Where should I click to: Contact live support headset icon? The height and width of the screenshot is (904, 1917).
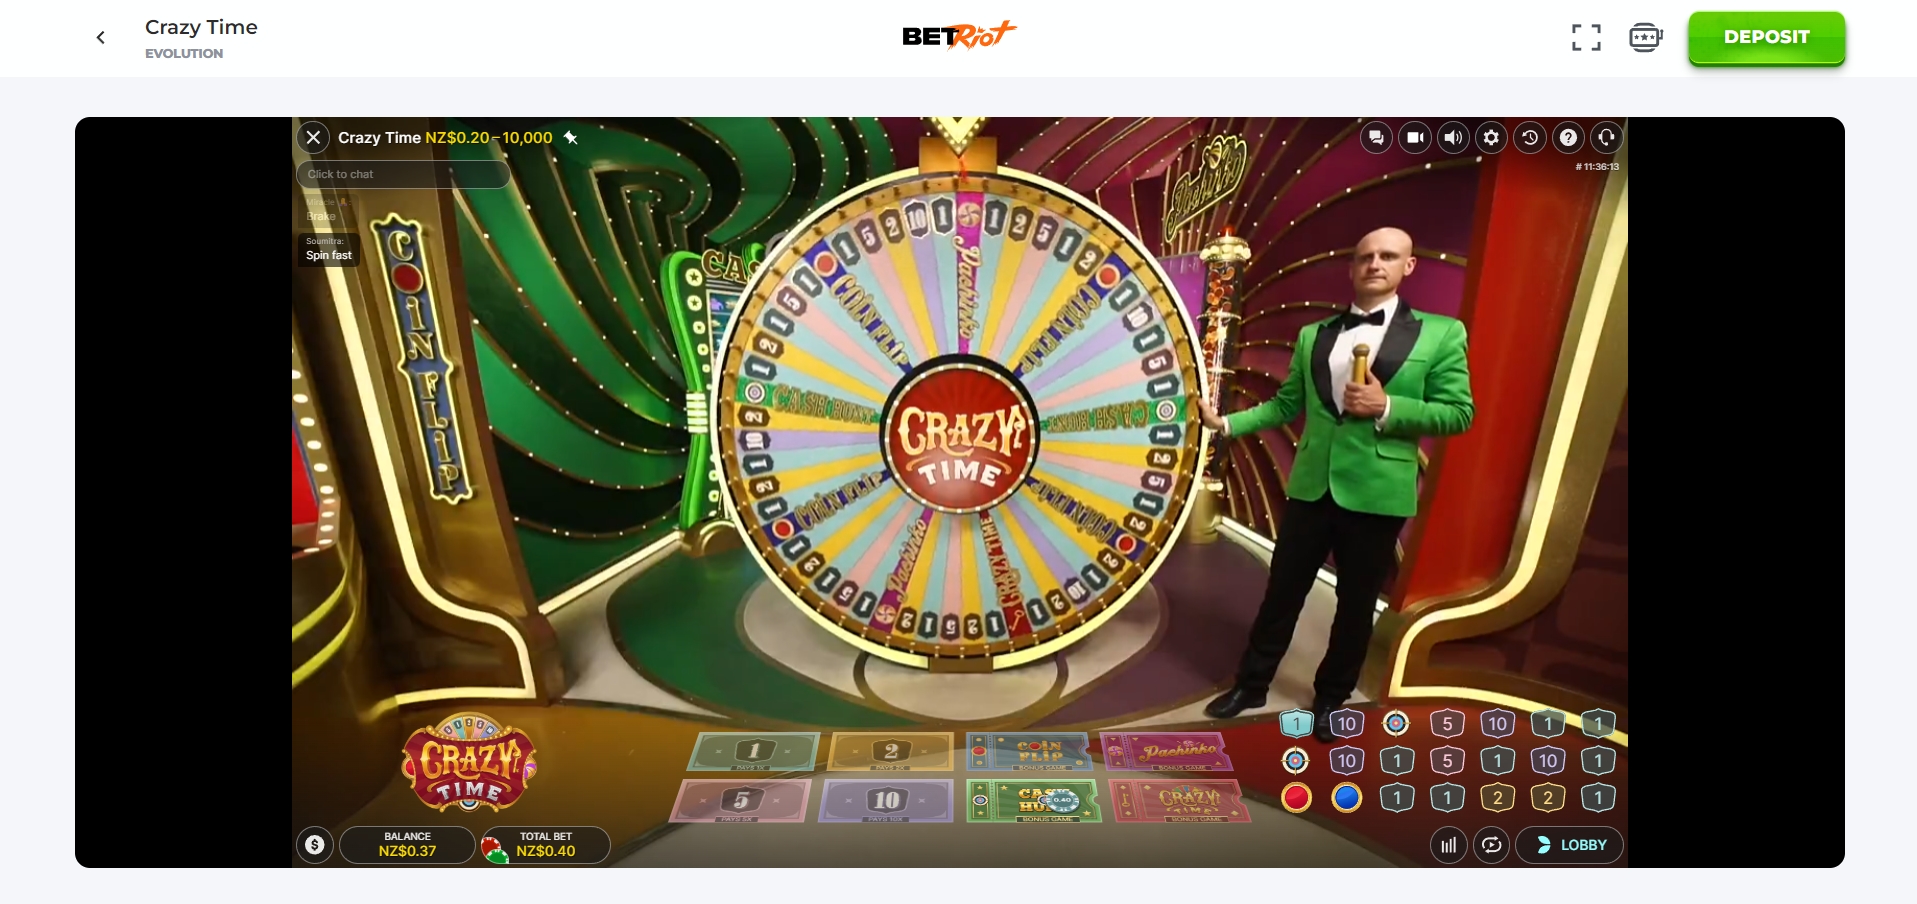tap(1607, 137)
